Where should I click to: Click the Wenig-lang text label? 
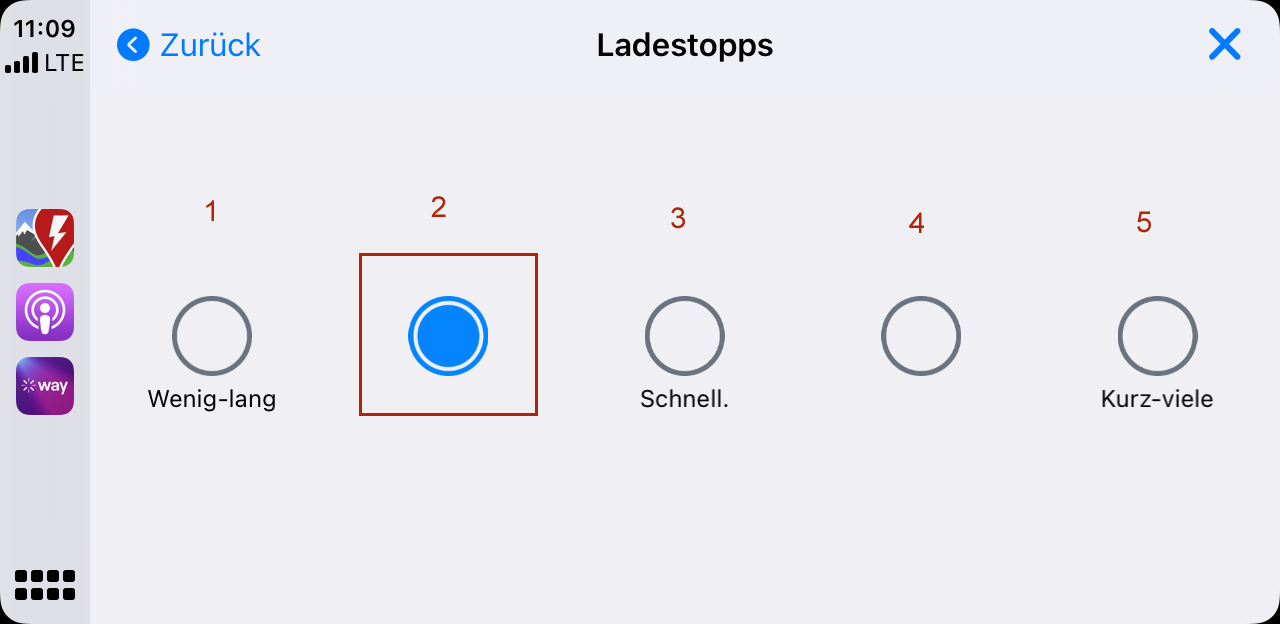[x=212, y=400]
